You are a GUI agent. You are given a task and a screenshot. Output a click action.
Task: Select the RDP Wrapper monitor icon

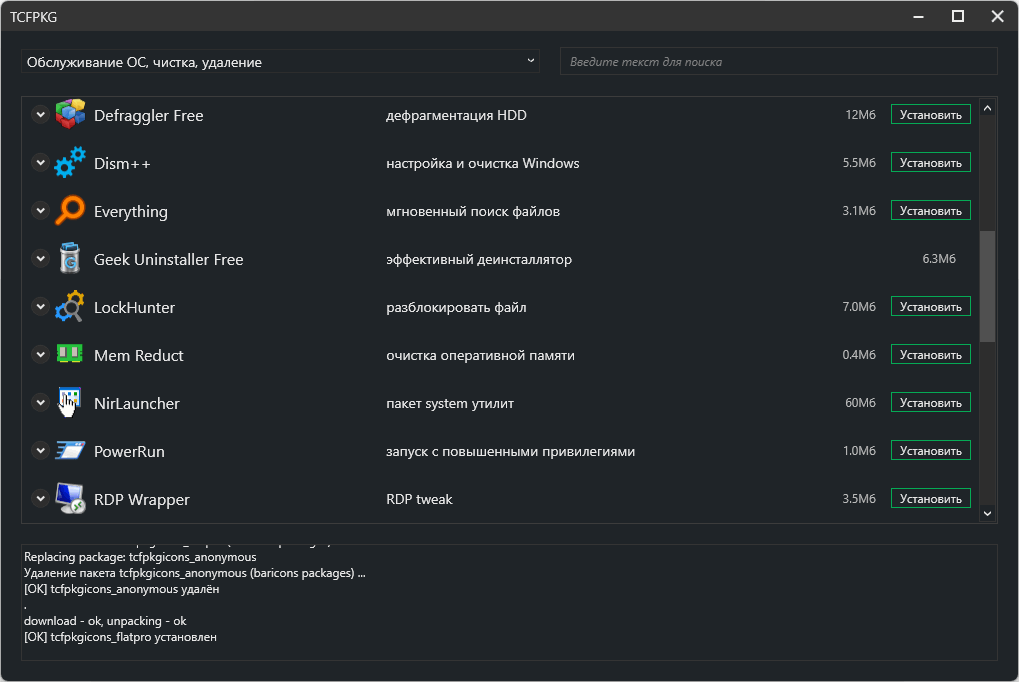click(x=70, y=499)
